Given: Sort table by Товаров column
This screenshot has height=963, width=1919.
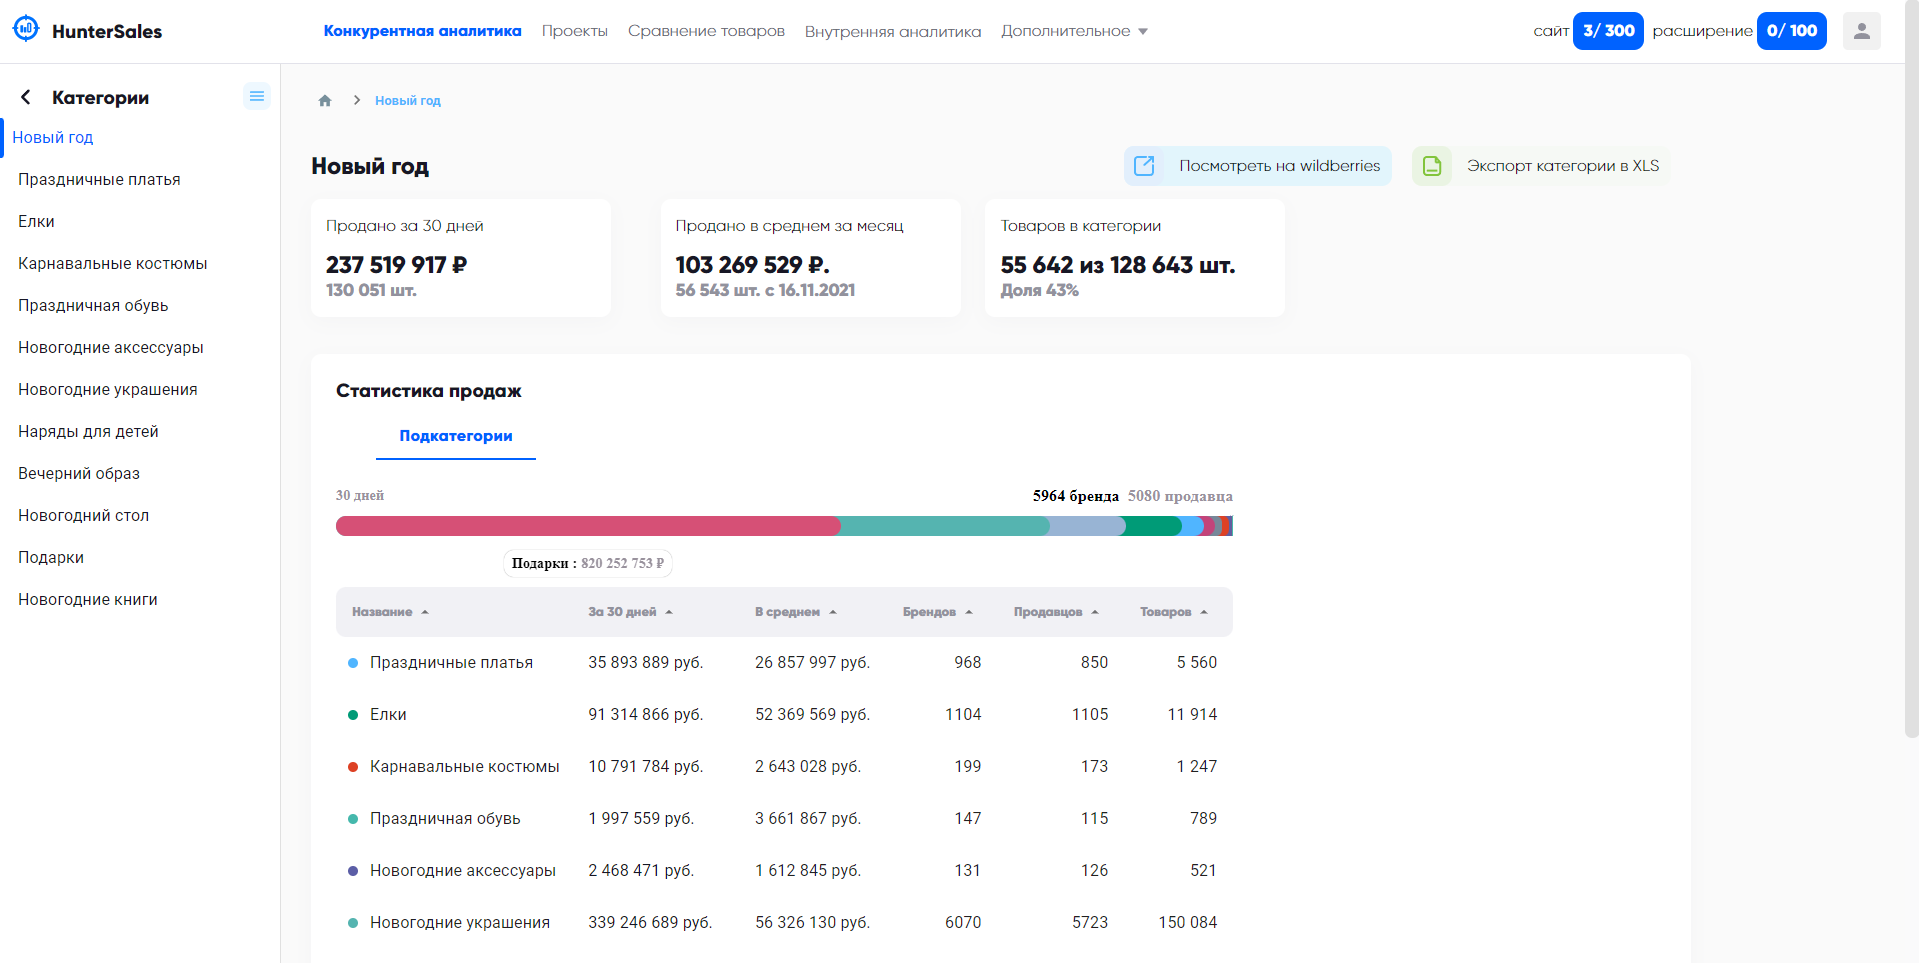Looking at the screenshot, I should [1174, 612].
